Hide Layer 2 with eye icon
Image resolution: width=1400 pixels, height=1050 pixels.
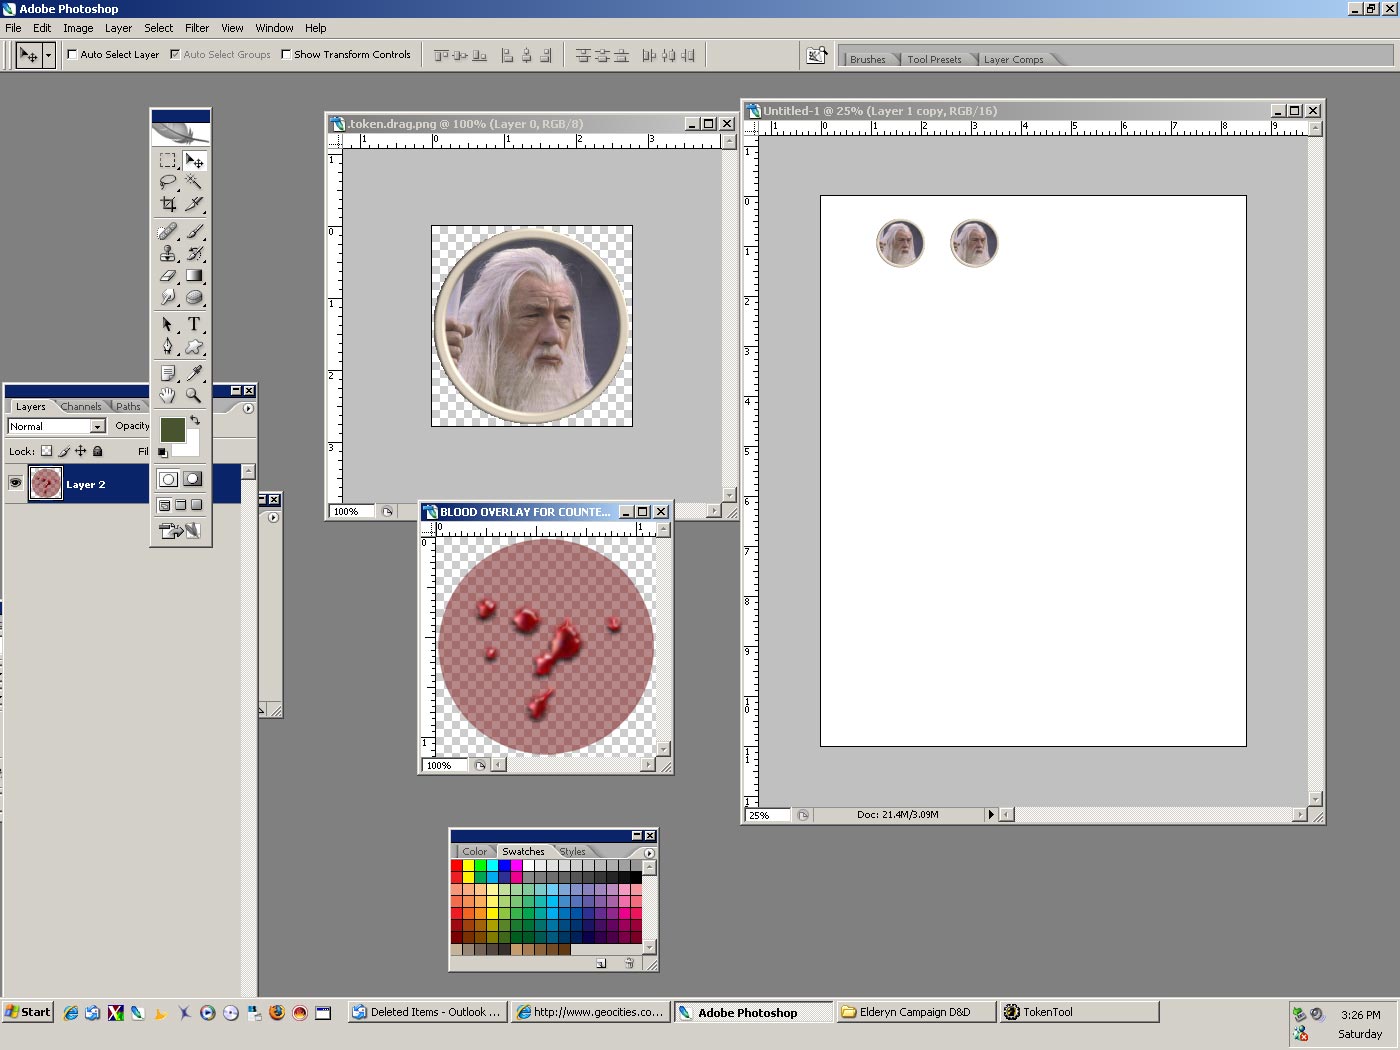pyautogui.click(x=15, y=484)
